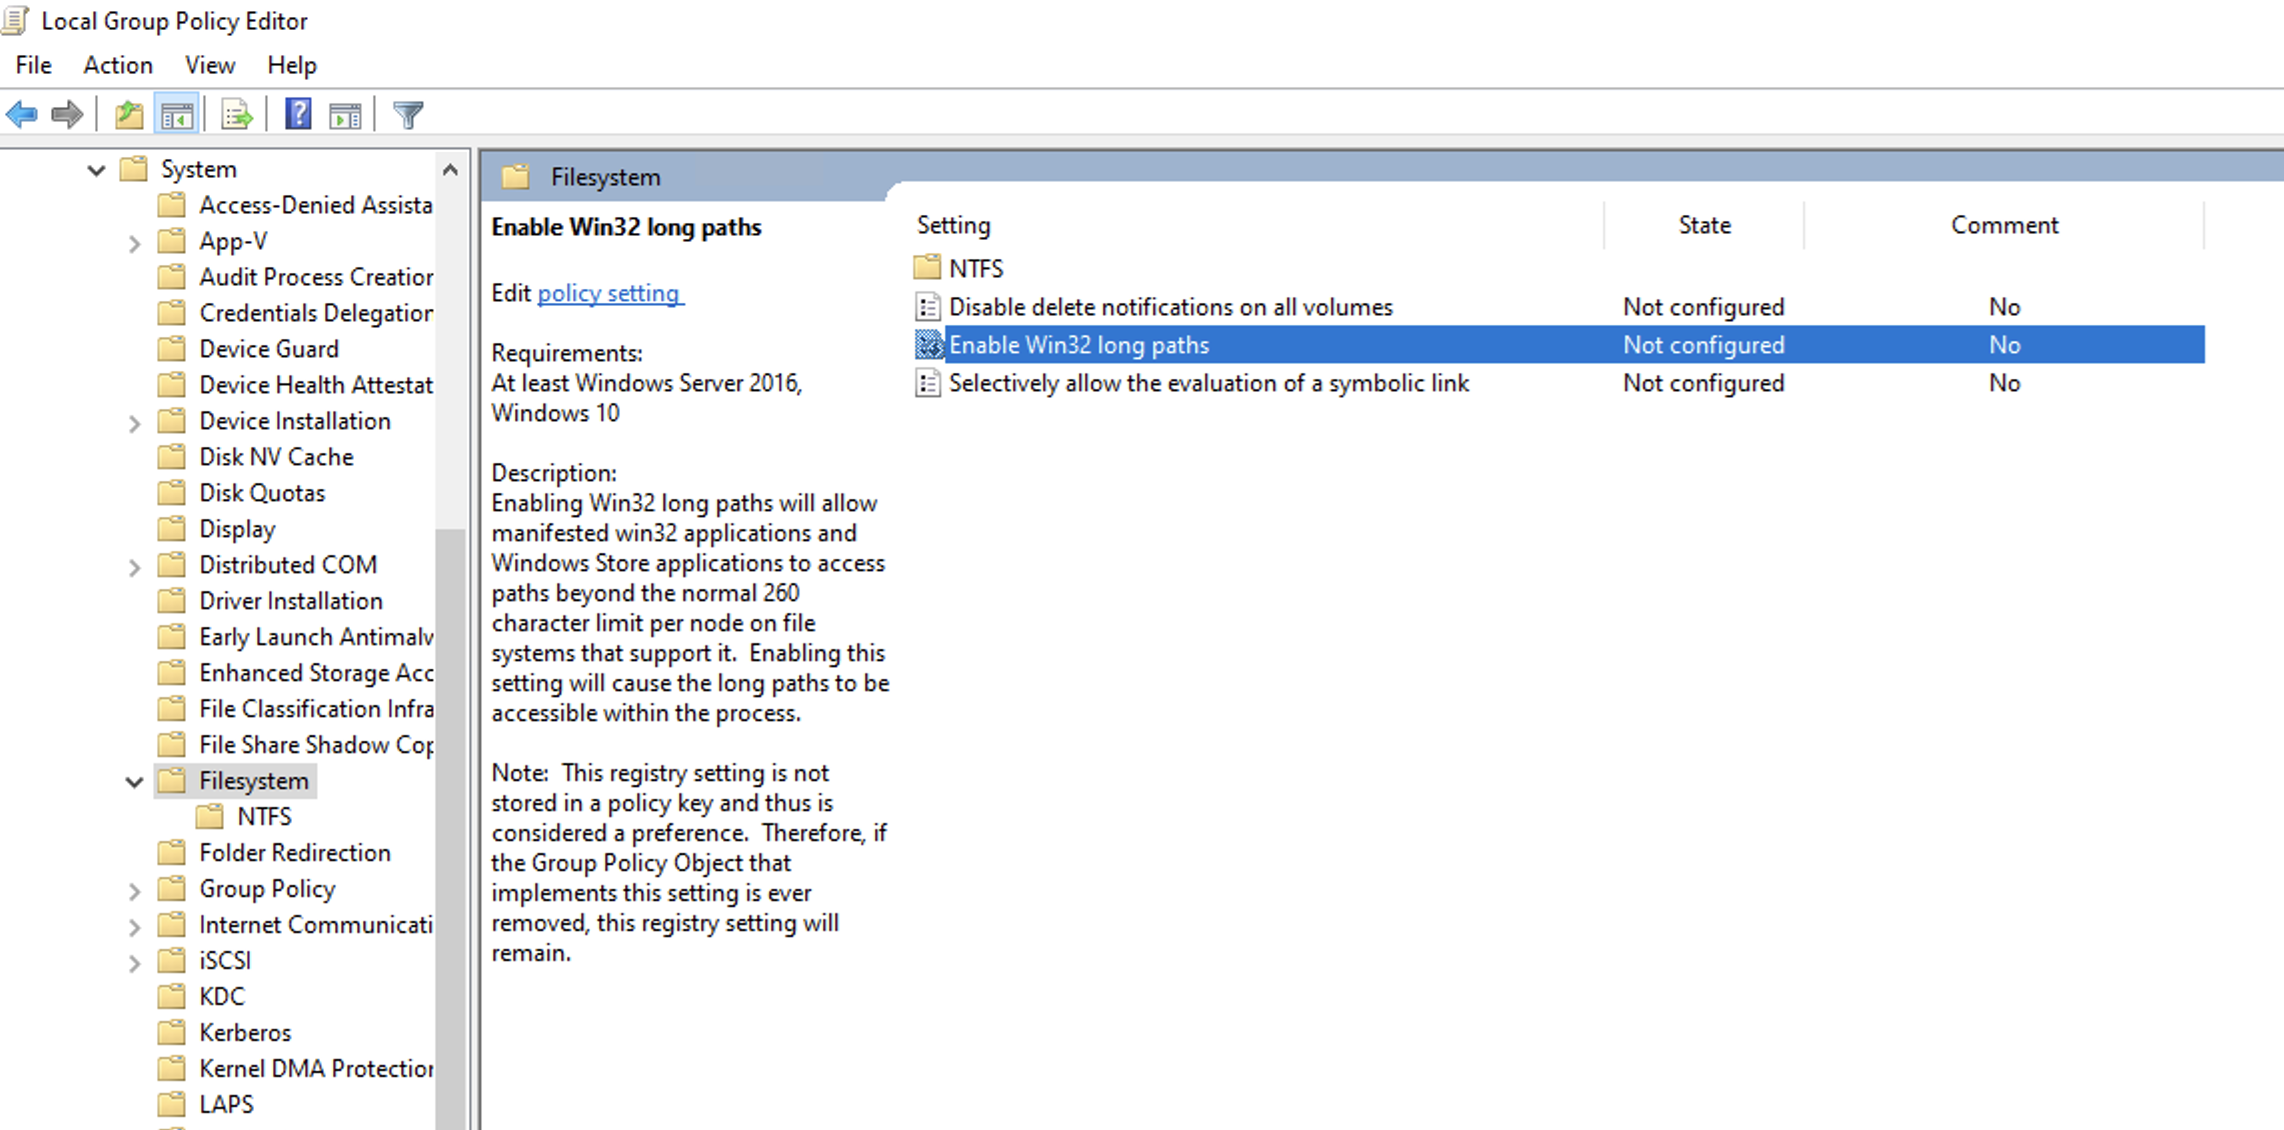Click the policy setting link
Viewport: 2284px width, 1130px height.
[x=609, y=293]
